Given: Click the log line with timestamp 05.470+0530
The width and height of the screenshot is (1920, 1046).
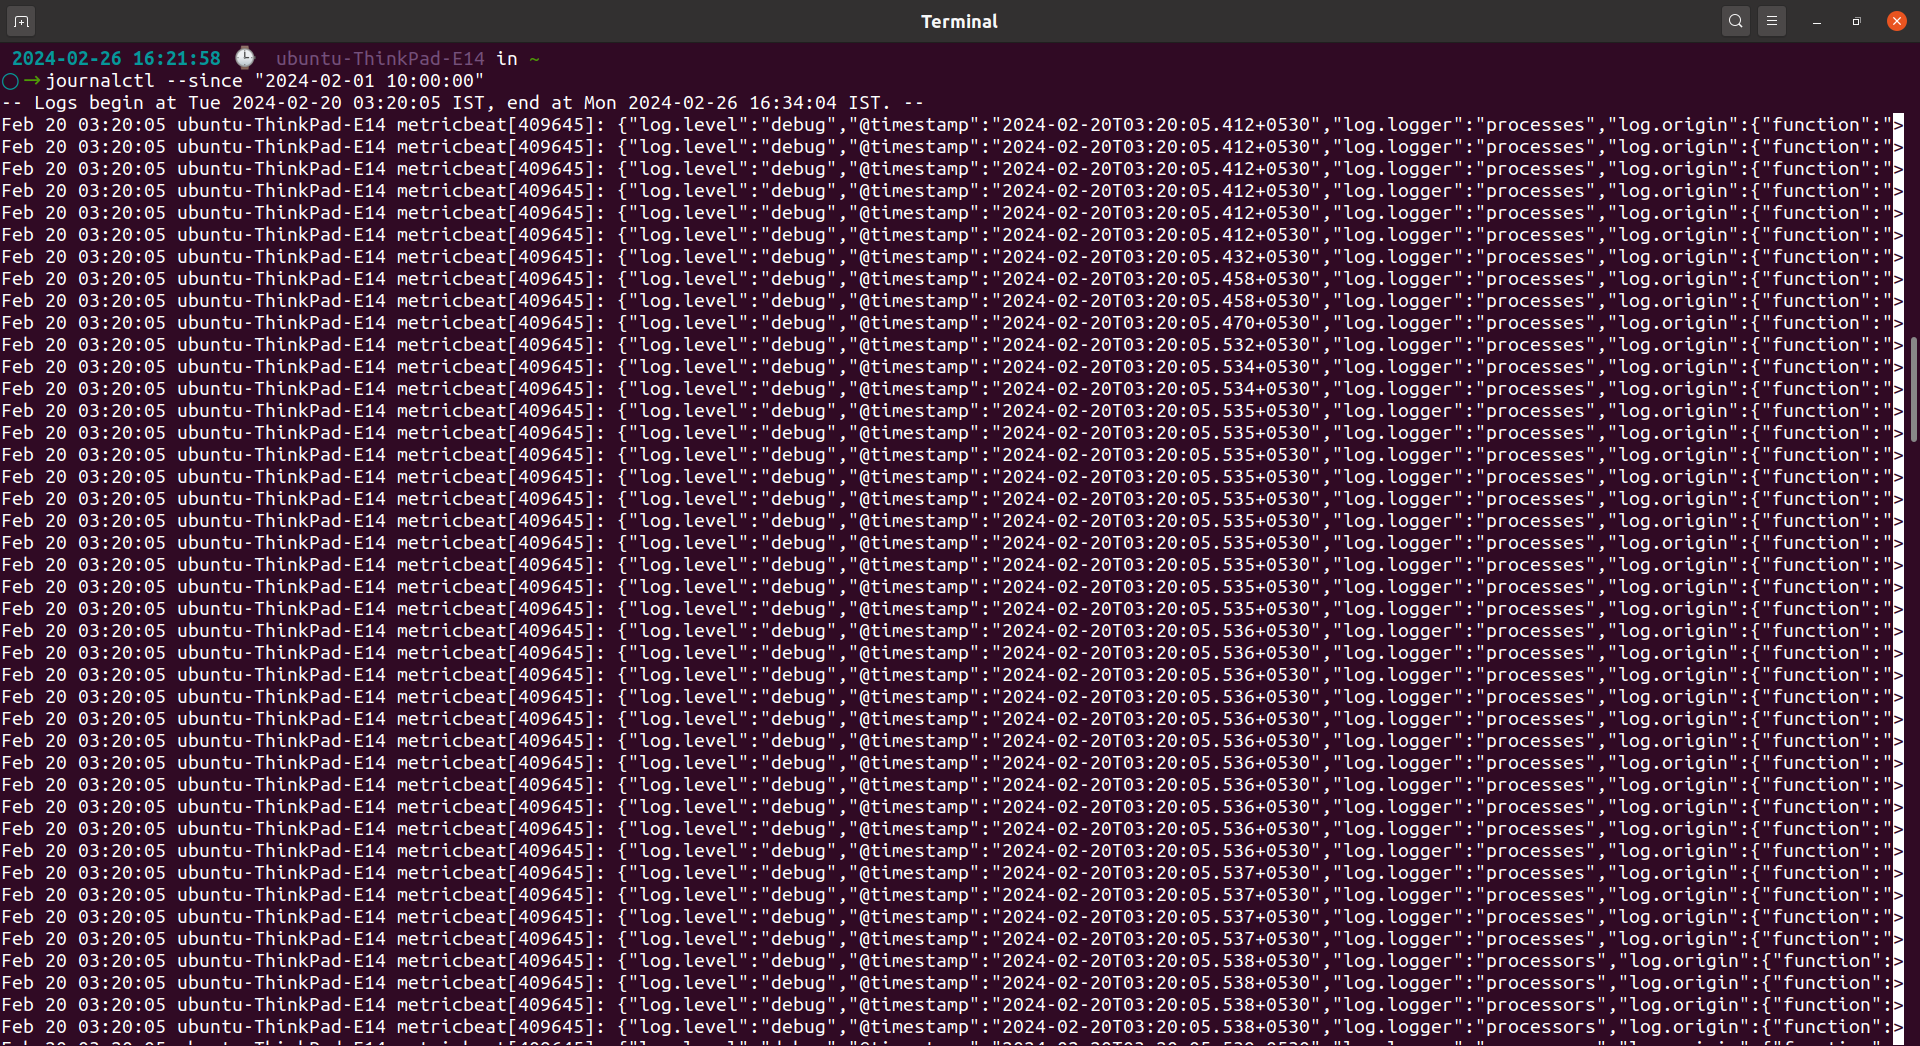Looking at the screenshot, I should (950, 323).
